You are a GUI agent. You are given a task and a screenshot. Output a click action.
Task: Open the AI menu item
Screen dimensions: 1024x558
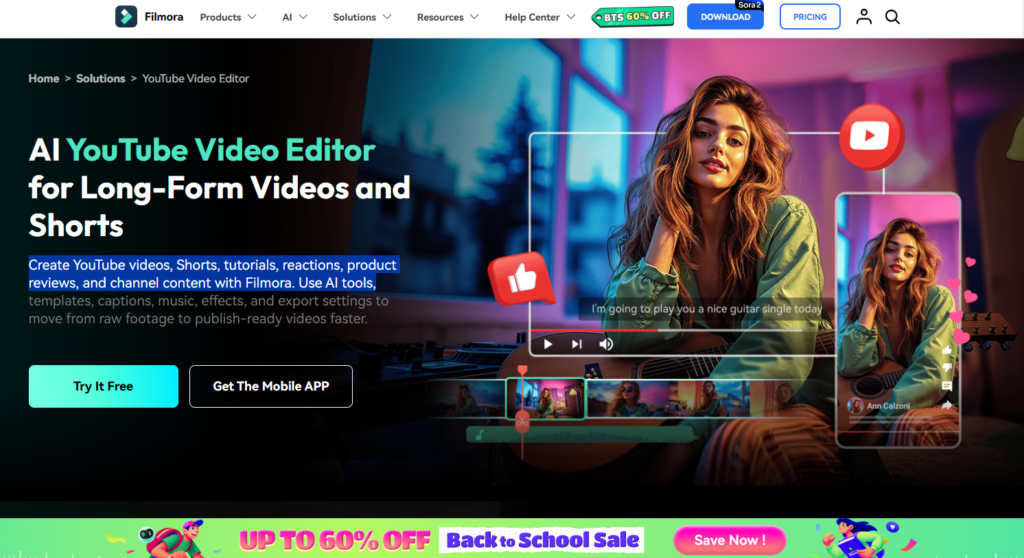click(x=287, y=17)
